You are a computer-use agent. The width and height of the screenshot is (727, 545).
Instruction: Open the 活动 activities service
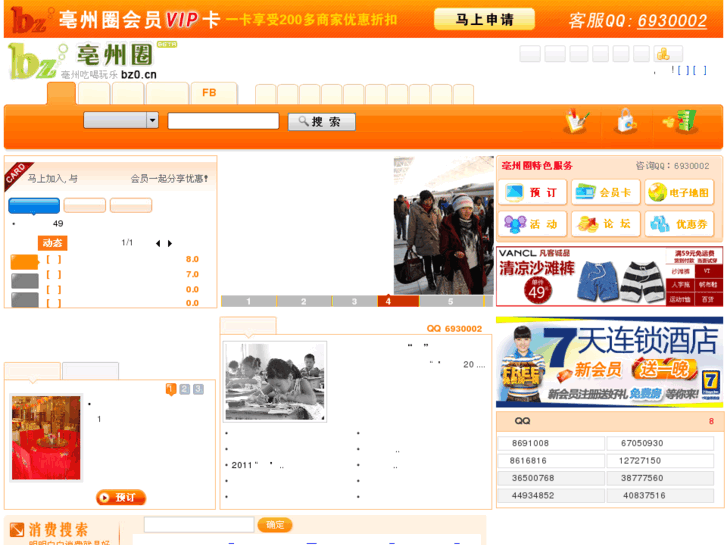click(532, 224)
